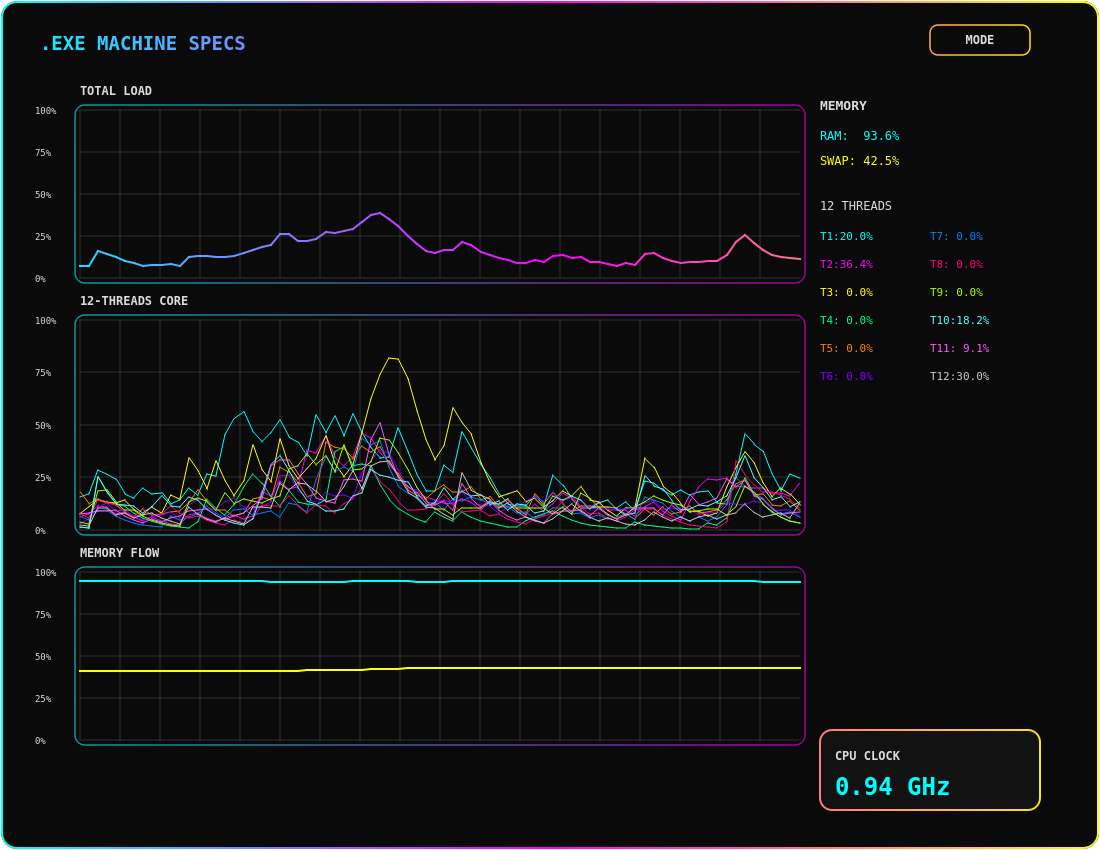
Task: Click the 0.94 GHz clock value
Action: coord(892,787)
